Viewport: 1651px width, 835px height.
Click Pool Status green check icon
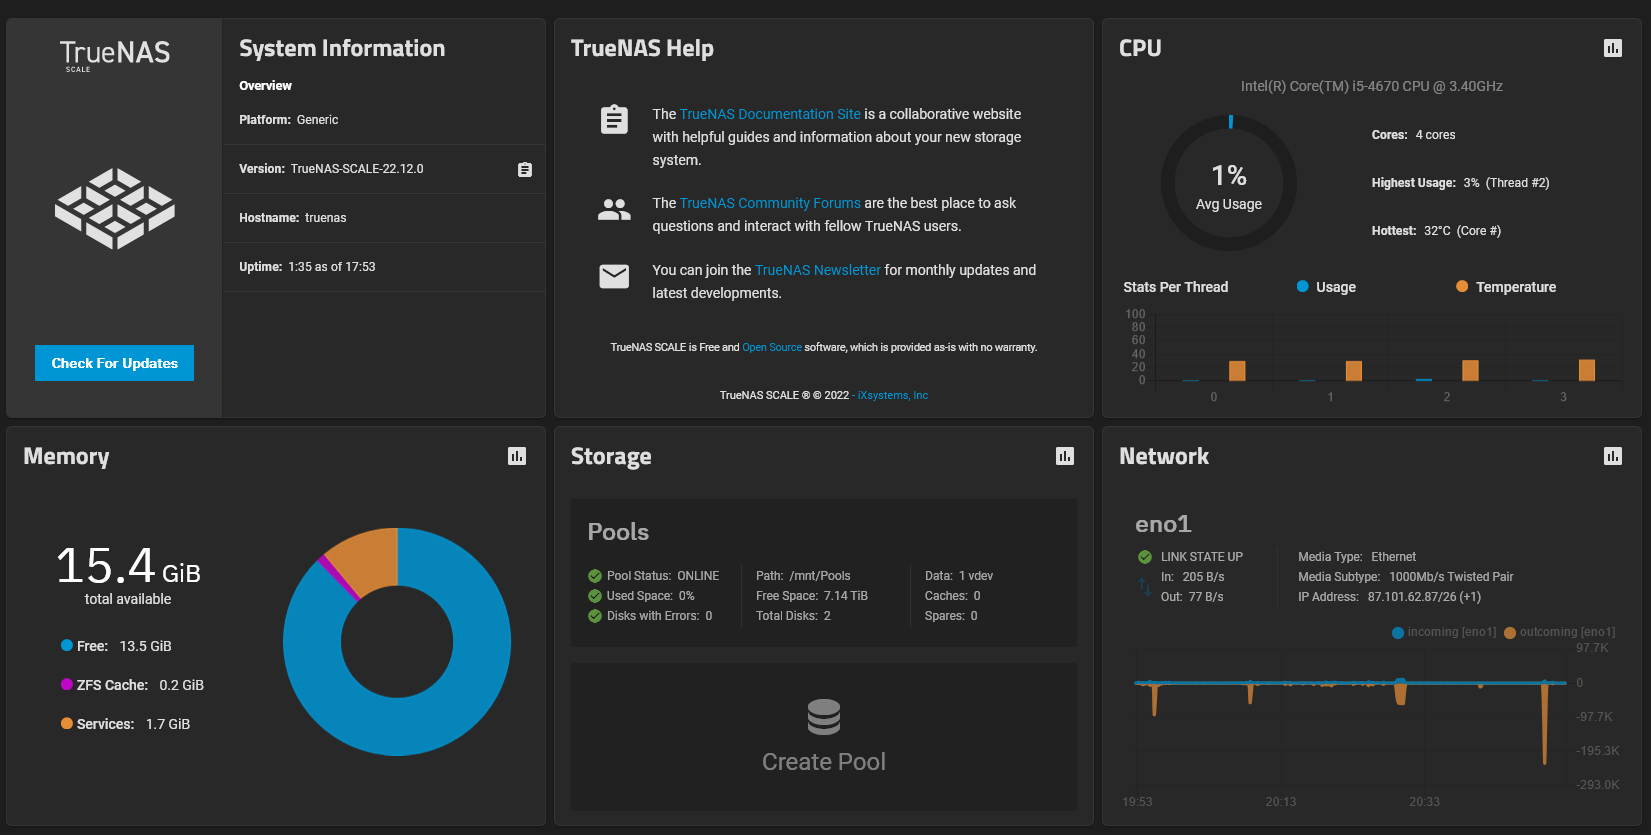point(595,576)
